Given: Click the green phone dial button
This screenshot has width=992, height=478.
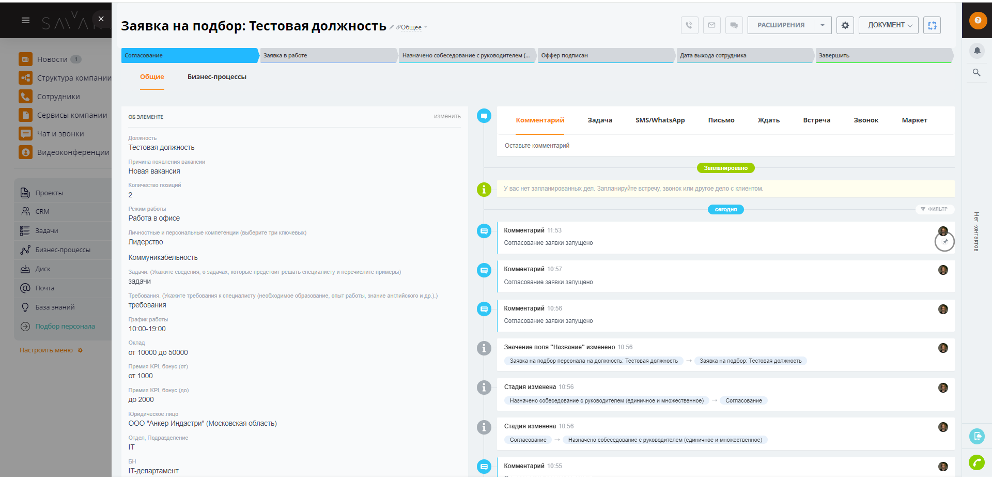Looking at the screenshot, I should coord(977,462).
